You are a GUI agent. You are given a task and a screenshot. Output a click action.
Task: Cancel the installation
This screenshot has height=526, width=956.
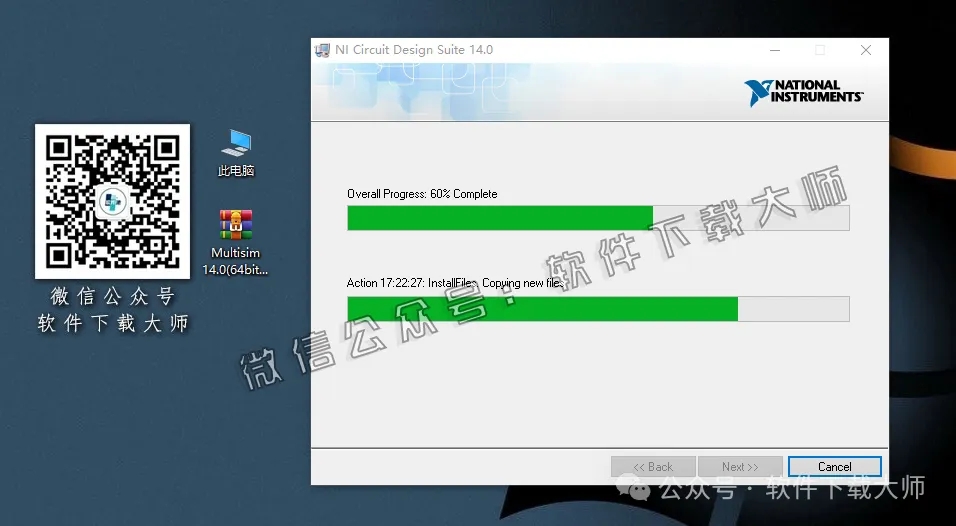pyautogui.click(x=834, y=467)
